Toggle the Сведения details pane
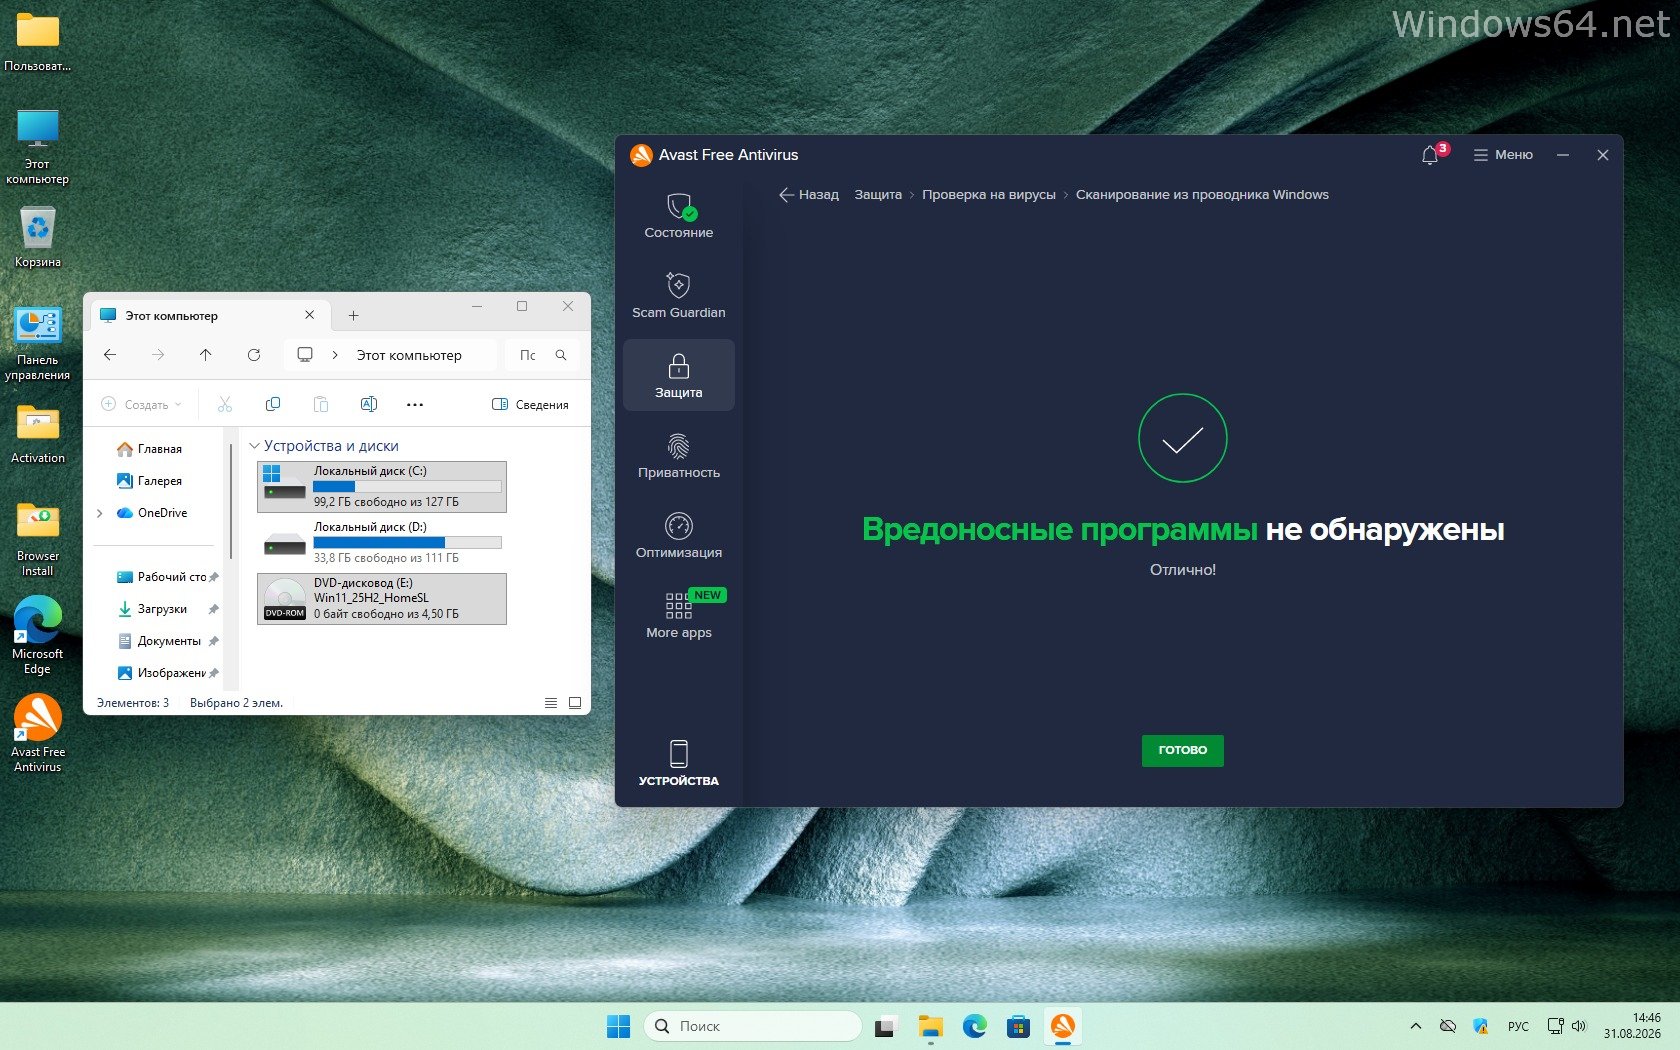 pos(530,405)
